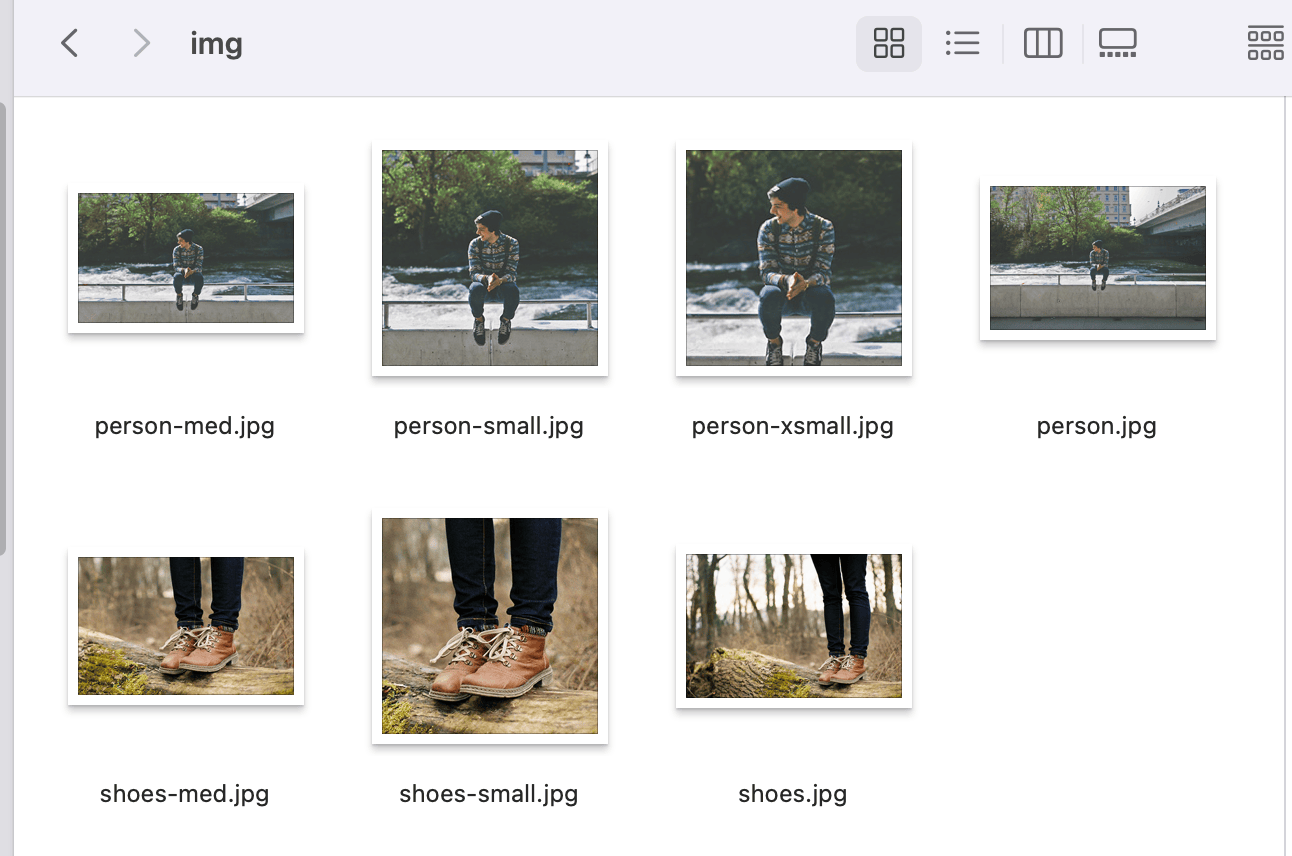
Task: Select the shoes-med.jpg thumbnail
Action: (x=186, y=626)
